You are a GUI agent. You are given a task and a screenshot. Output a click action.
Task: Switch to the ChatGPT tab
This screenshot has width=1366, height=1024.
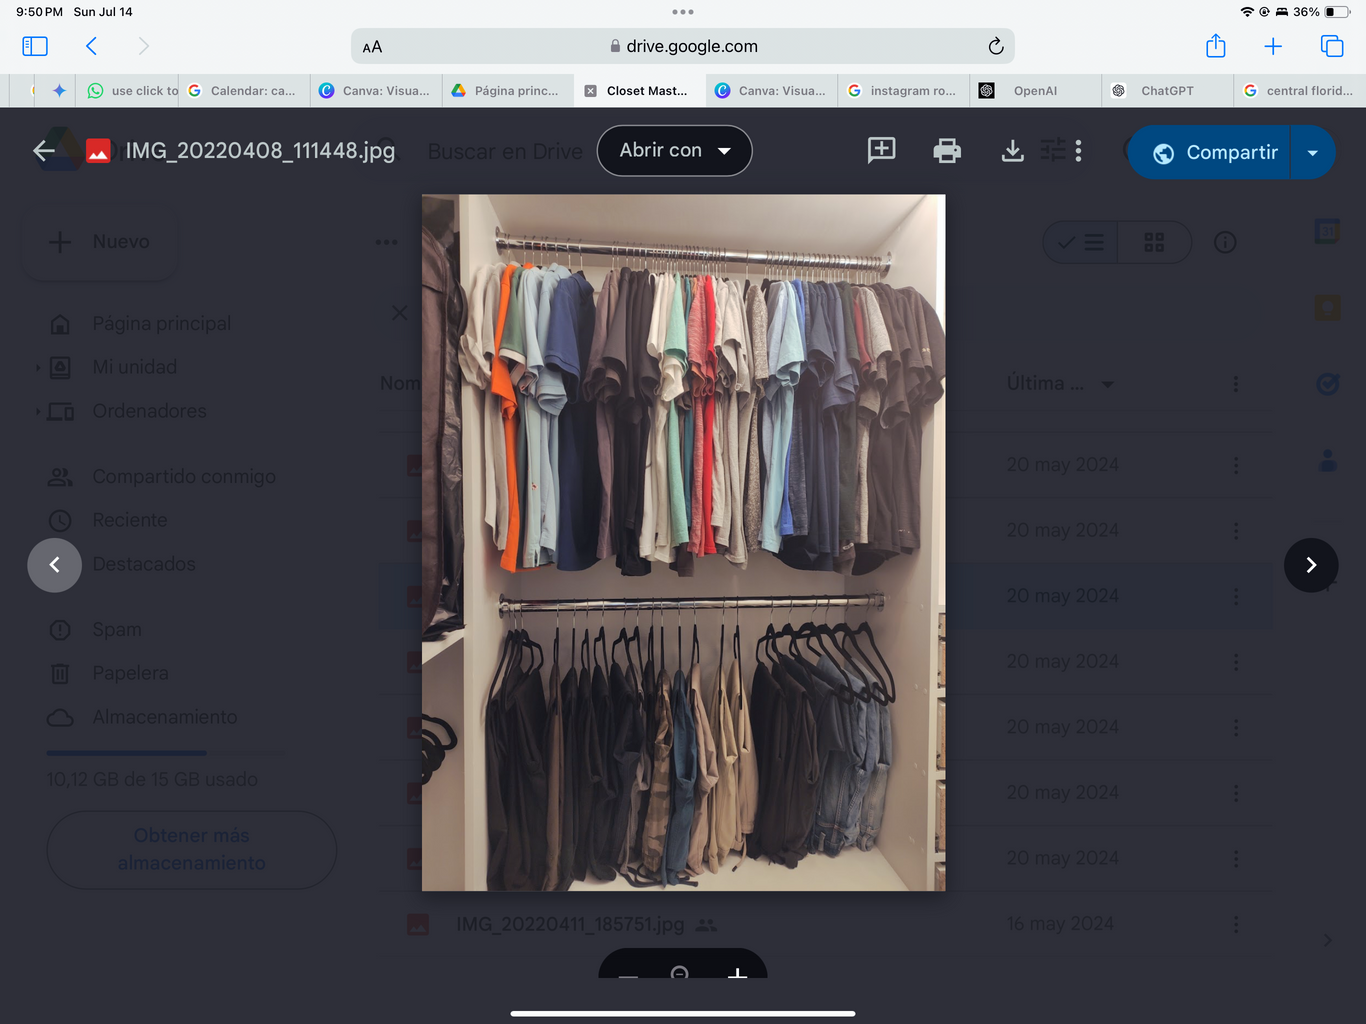(x=1166, y=91)
